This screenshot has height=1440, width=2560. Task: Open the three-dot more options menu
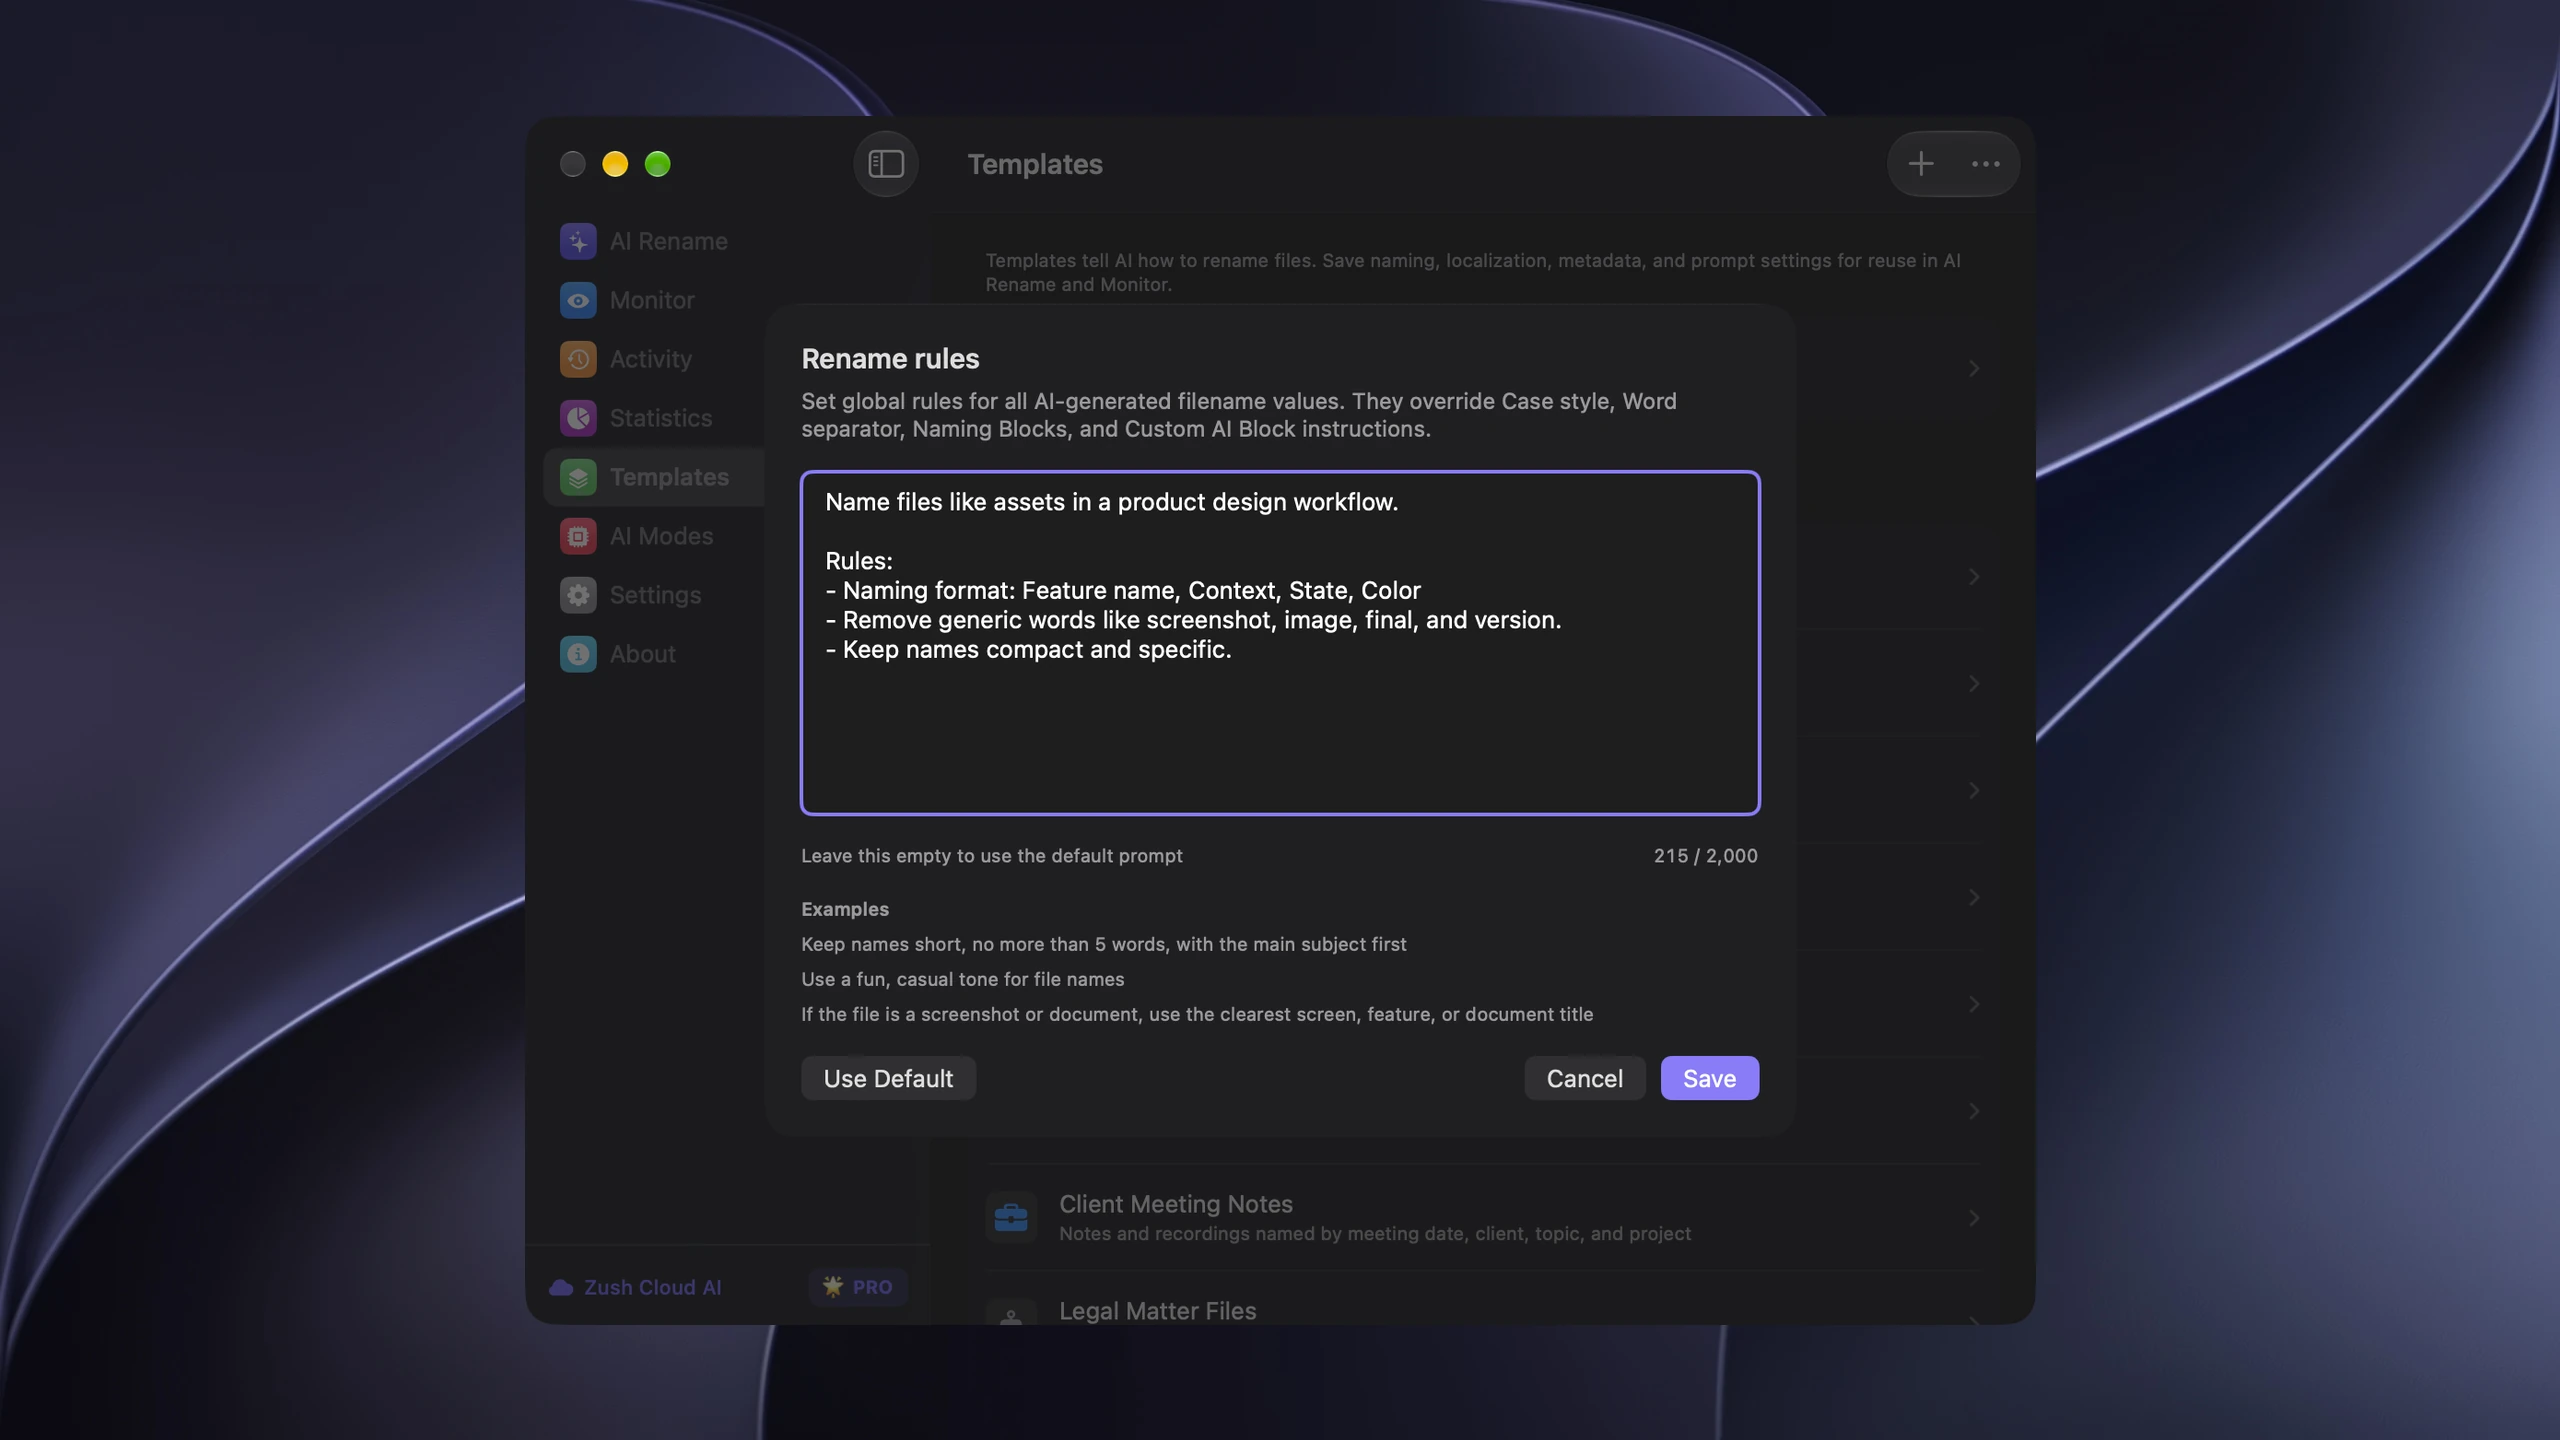1985,164
